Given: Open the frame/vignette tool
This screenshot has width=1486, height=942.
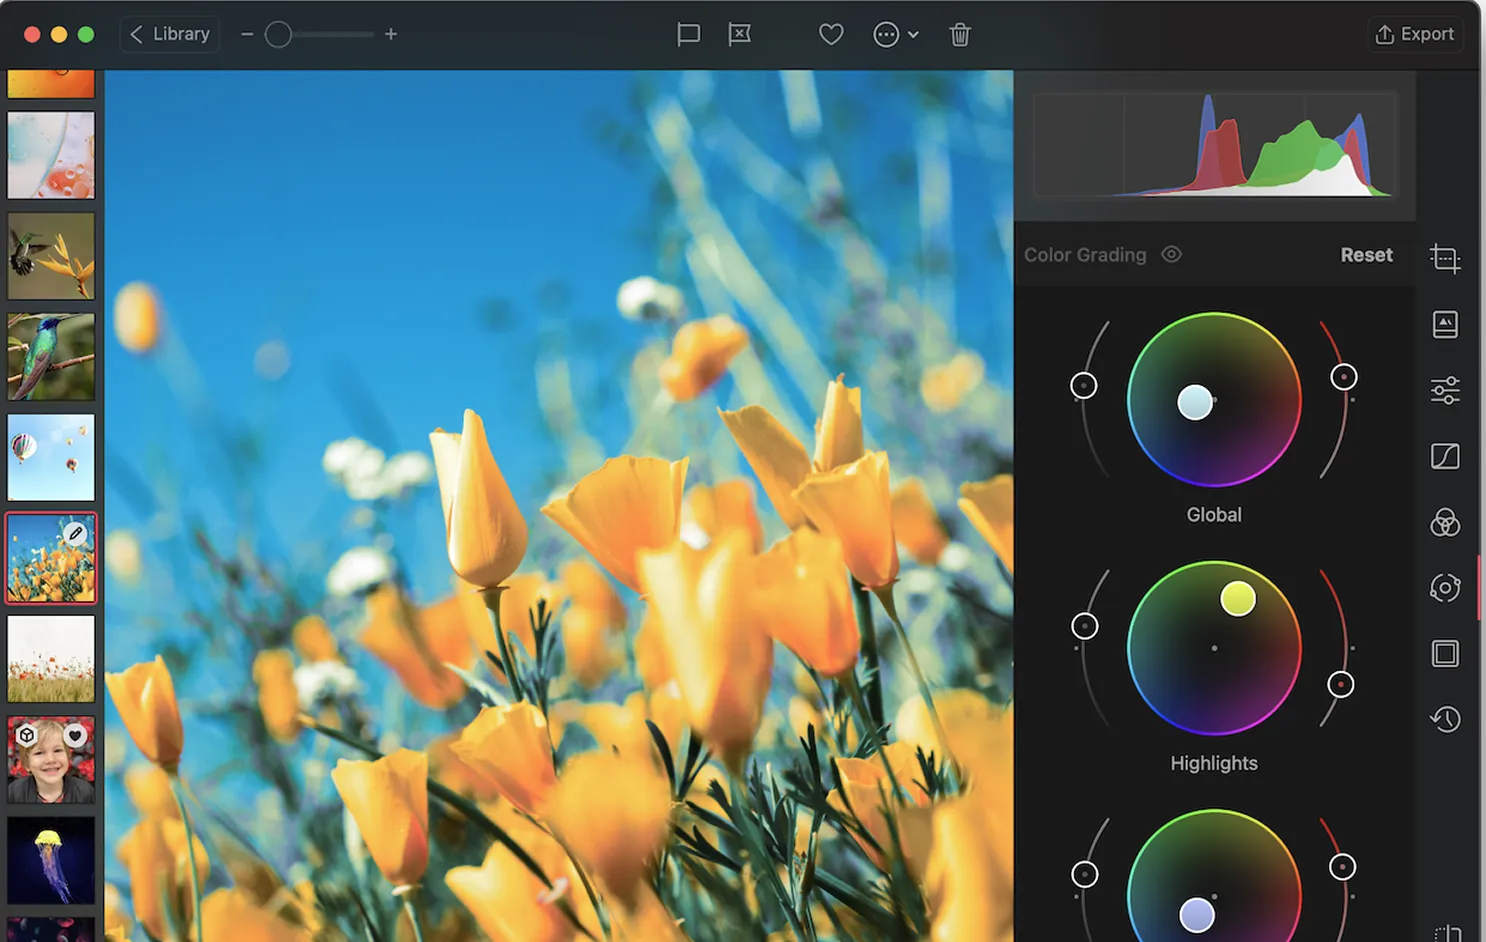Looking at the screenshot, I should point(1445,654).
